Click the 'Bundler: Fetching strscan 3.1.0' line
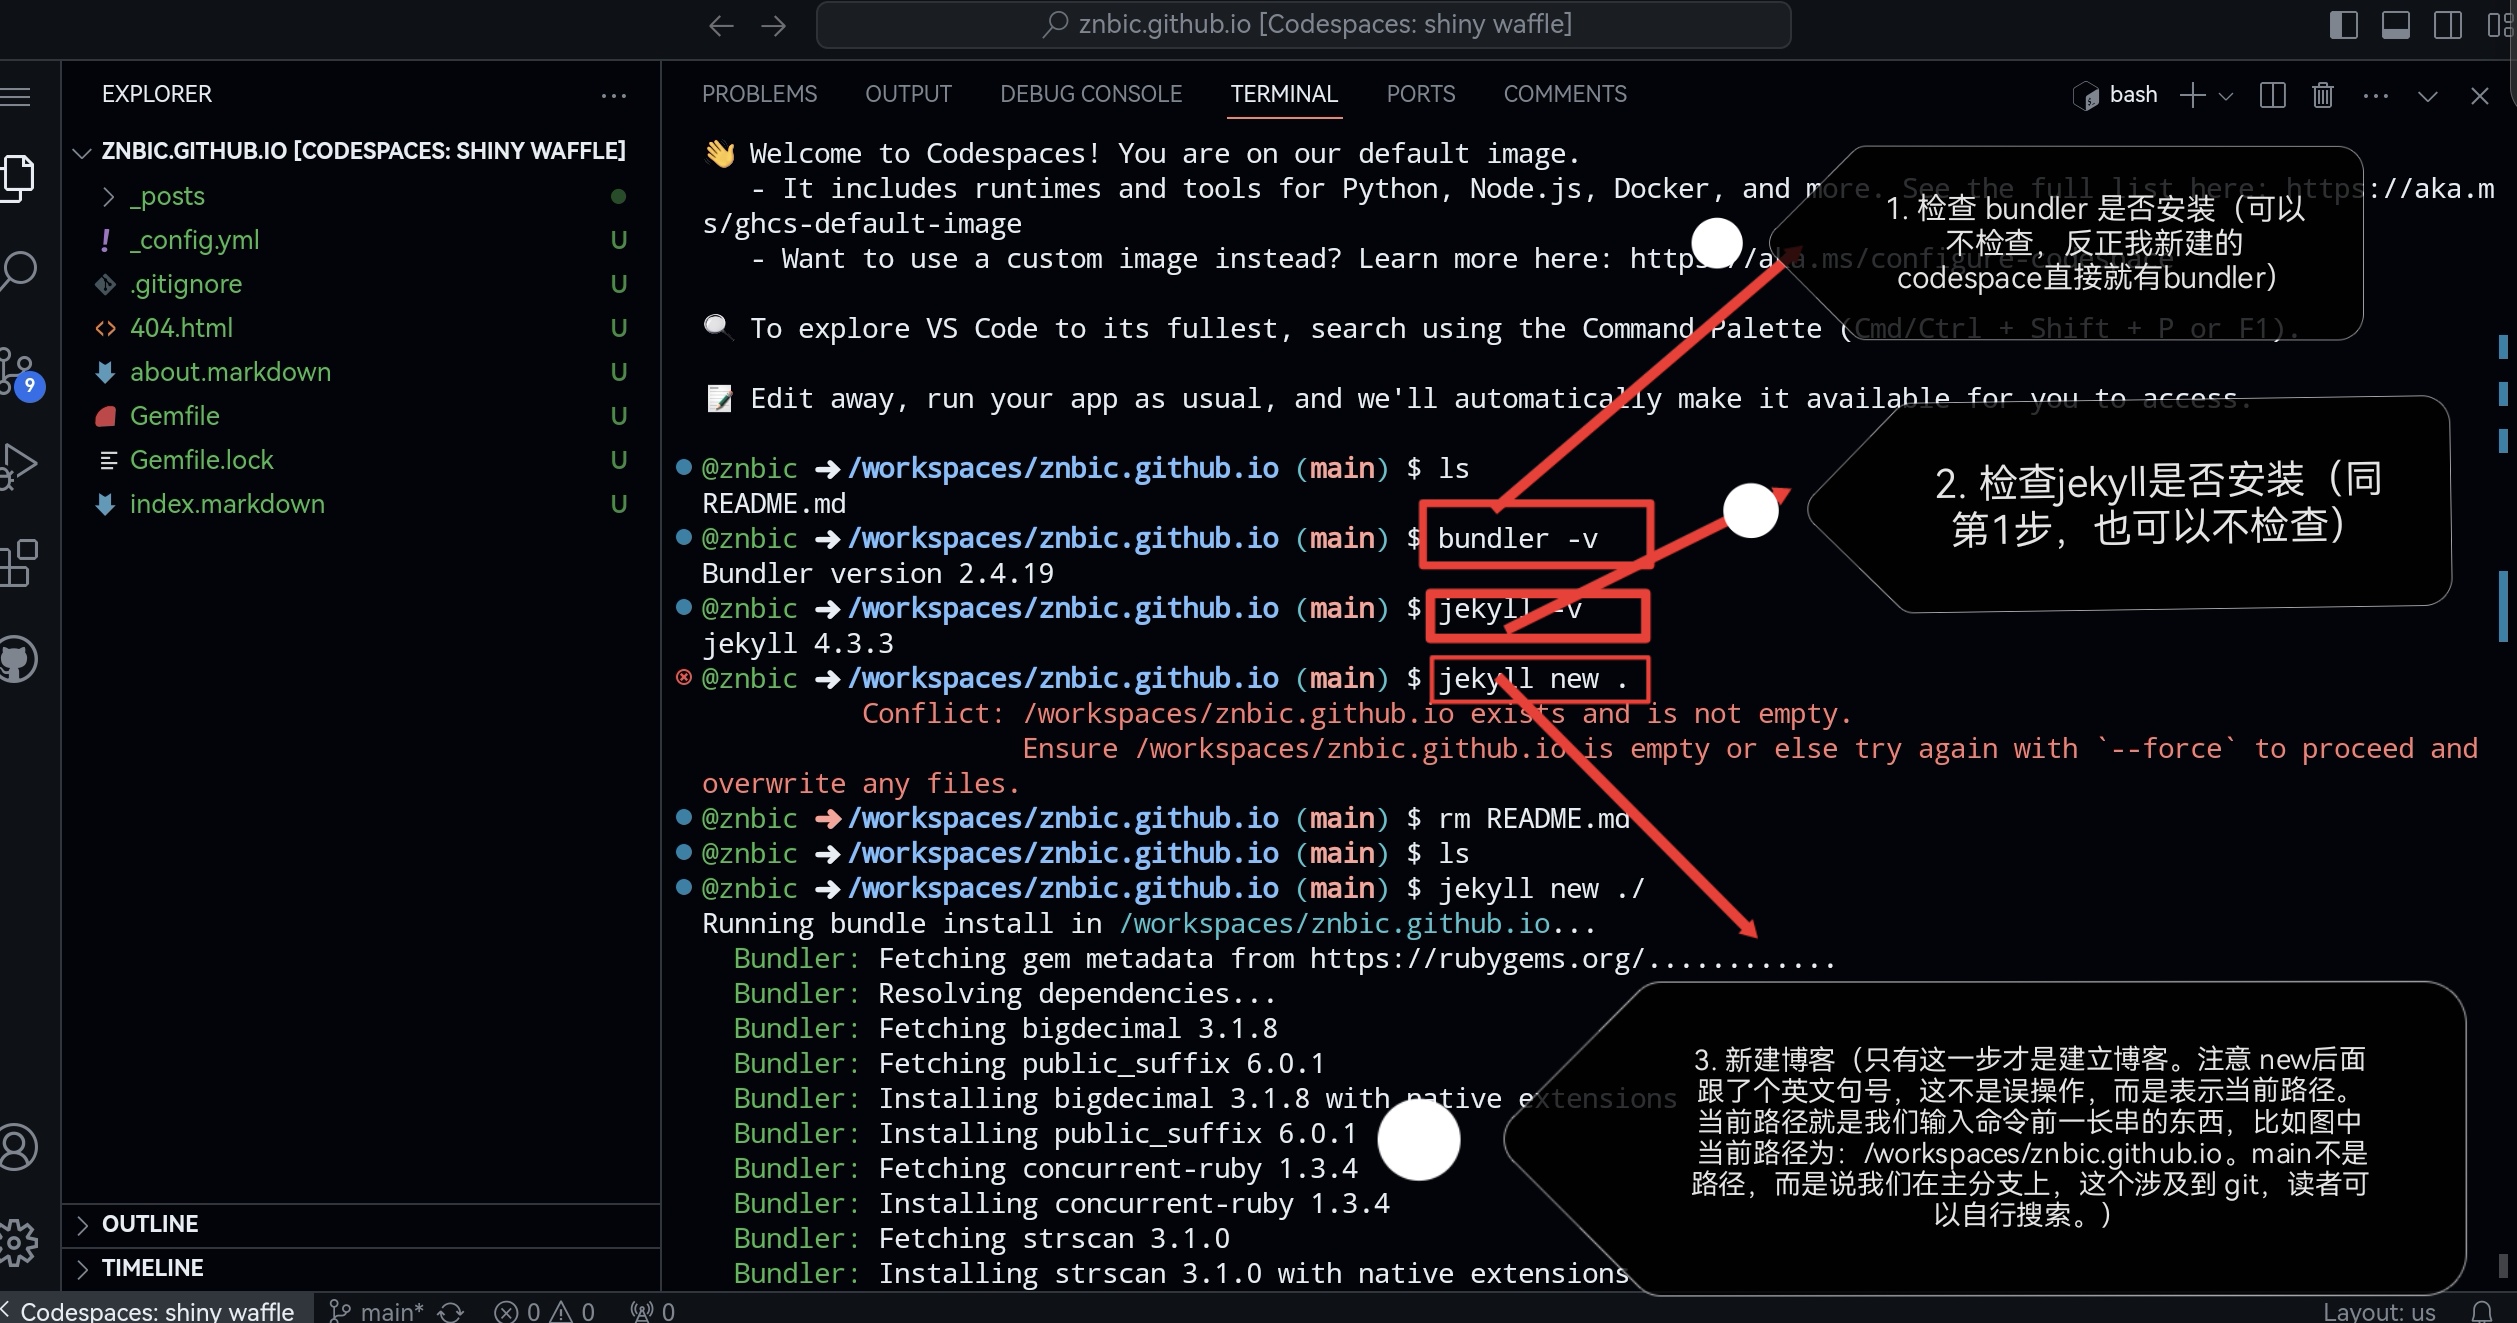This screenshot has height=1323, width=2517. point(981,1239)
